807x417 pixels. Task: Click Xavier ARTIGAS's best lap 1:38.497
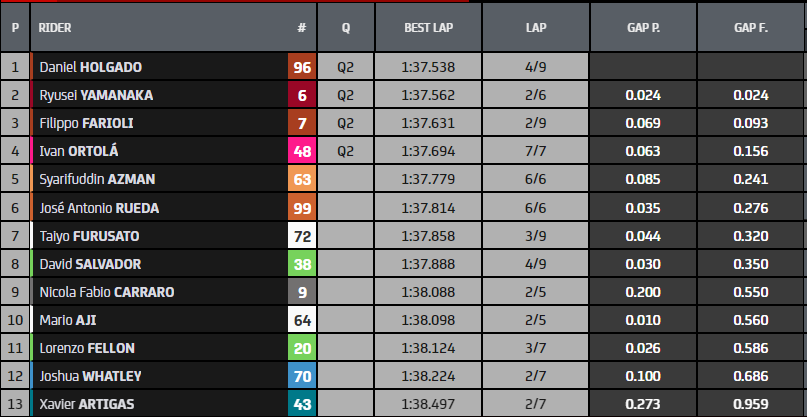coord(428,404)
